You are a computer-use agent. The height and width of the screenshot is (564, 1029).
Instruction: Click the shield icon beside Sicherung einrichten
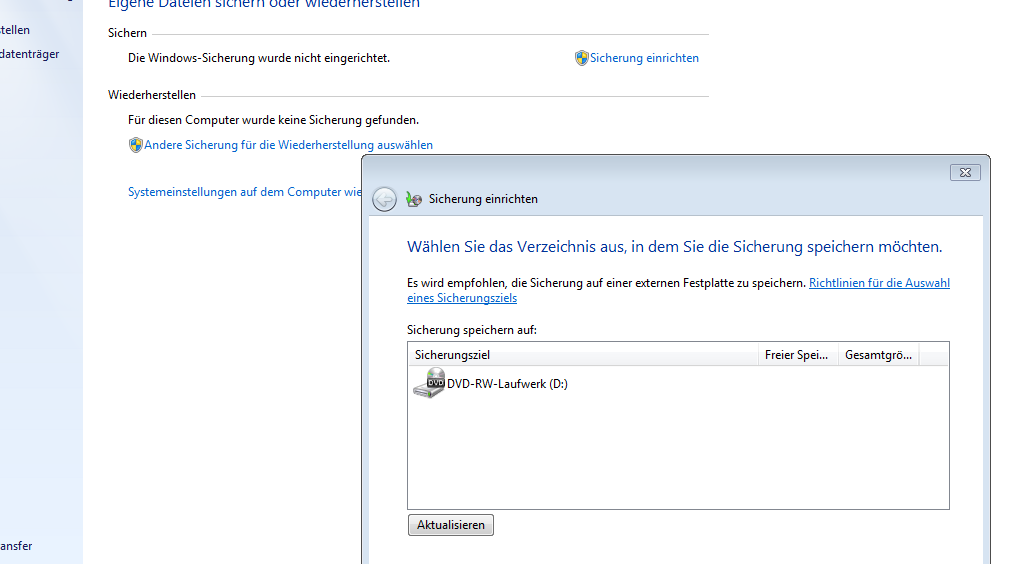581,58
